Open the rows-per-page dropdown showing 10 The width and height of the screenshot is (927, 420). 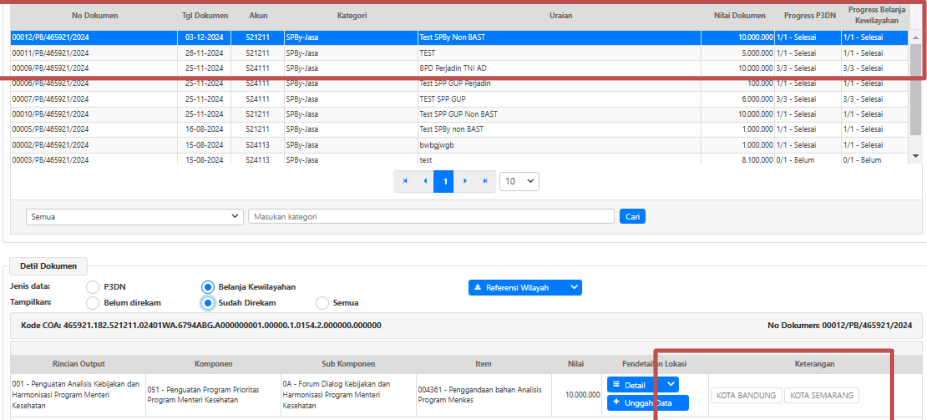coord(519,181)
